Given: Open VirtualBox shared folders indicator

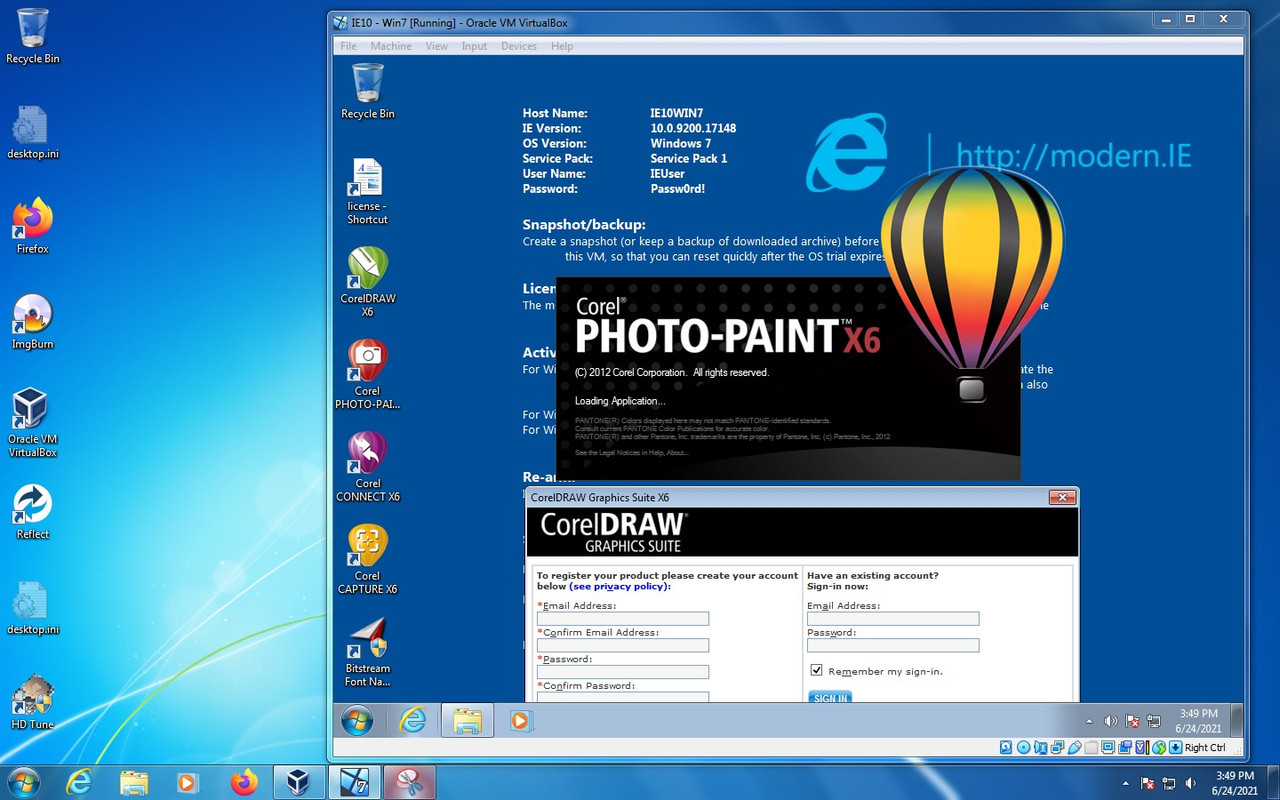Looking at the screenshot, I should coord(1091,747).
